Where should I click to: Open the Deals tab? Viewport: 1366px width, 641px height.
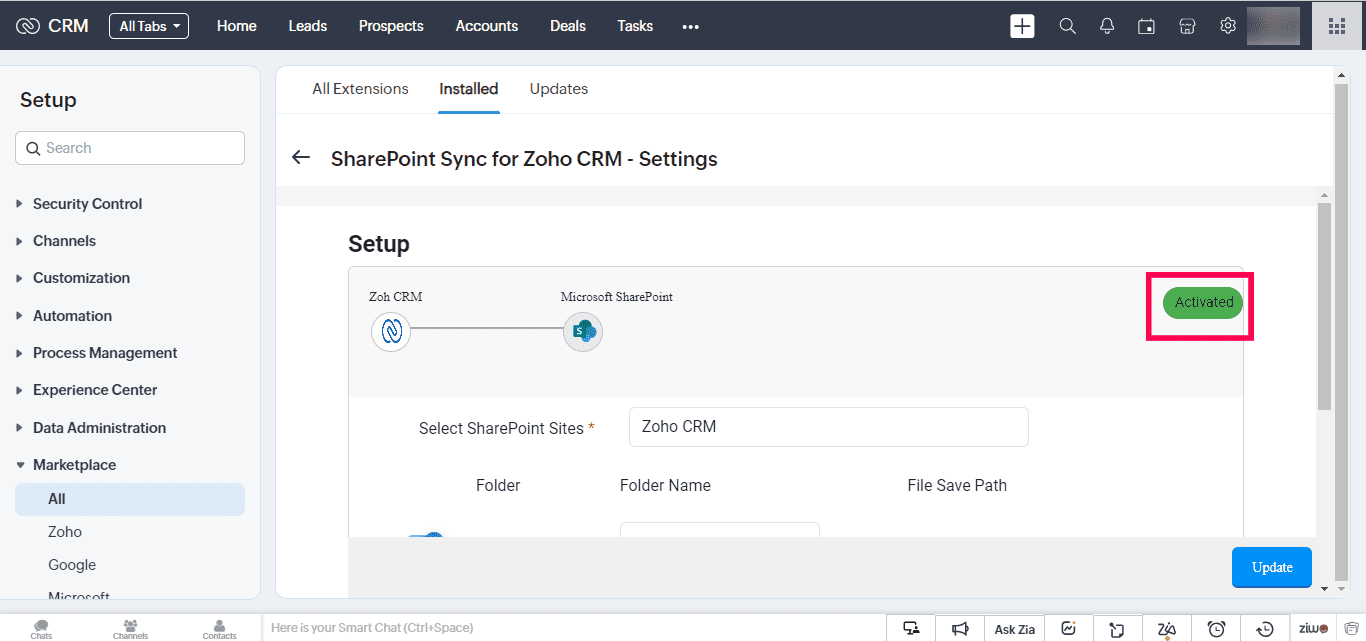pos(568,26)
